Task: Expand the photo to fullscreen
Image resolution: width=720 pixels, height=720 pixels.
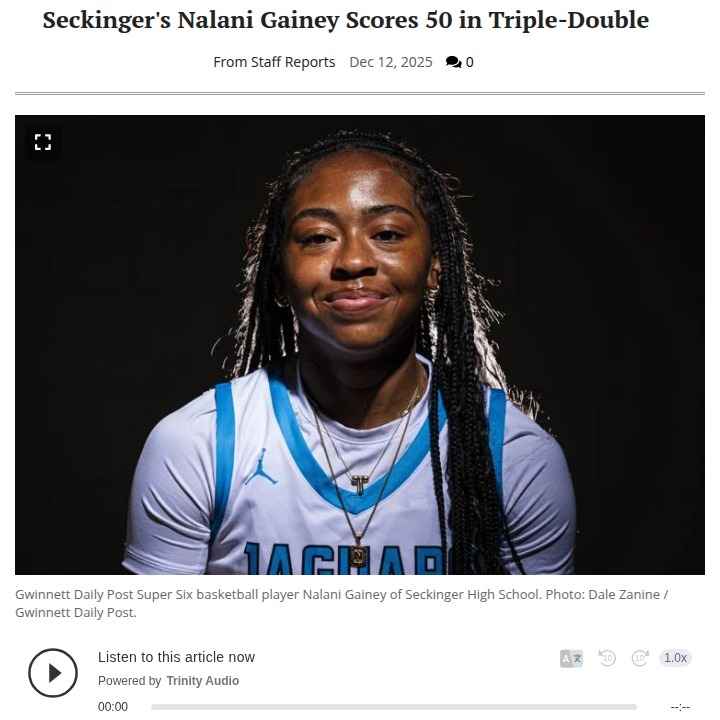Action: pos(43,142)
